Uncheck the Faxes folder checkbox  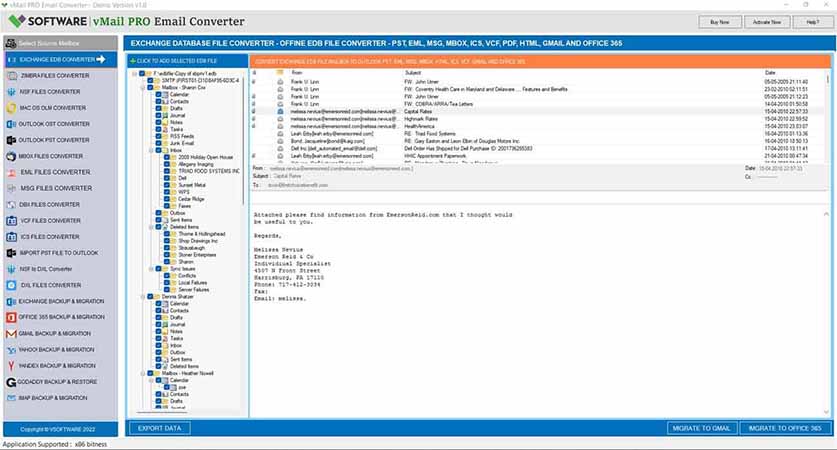[x=167, y=206]
